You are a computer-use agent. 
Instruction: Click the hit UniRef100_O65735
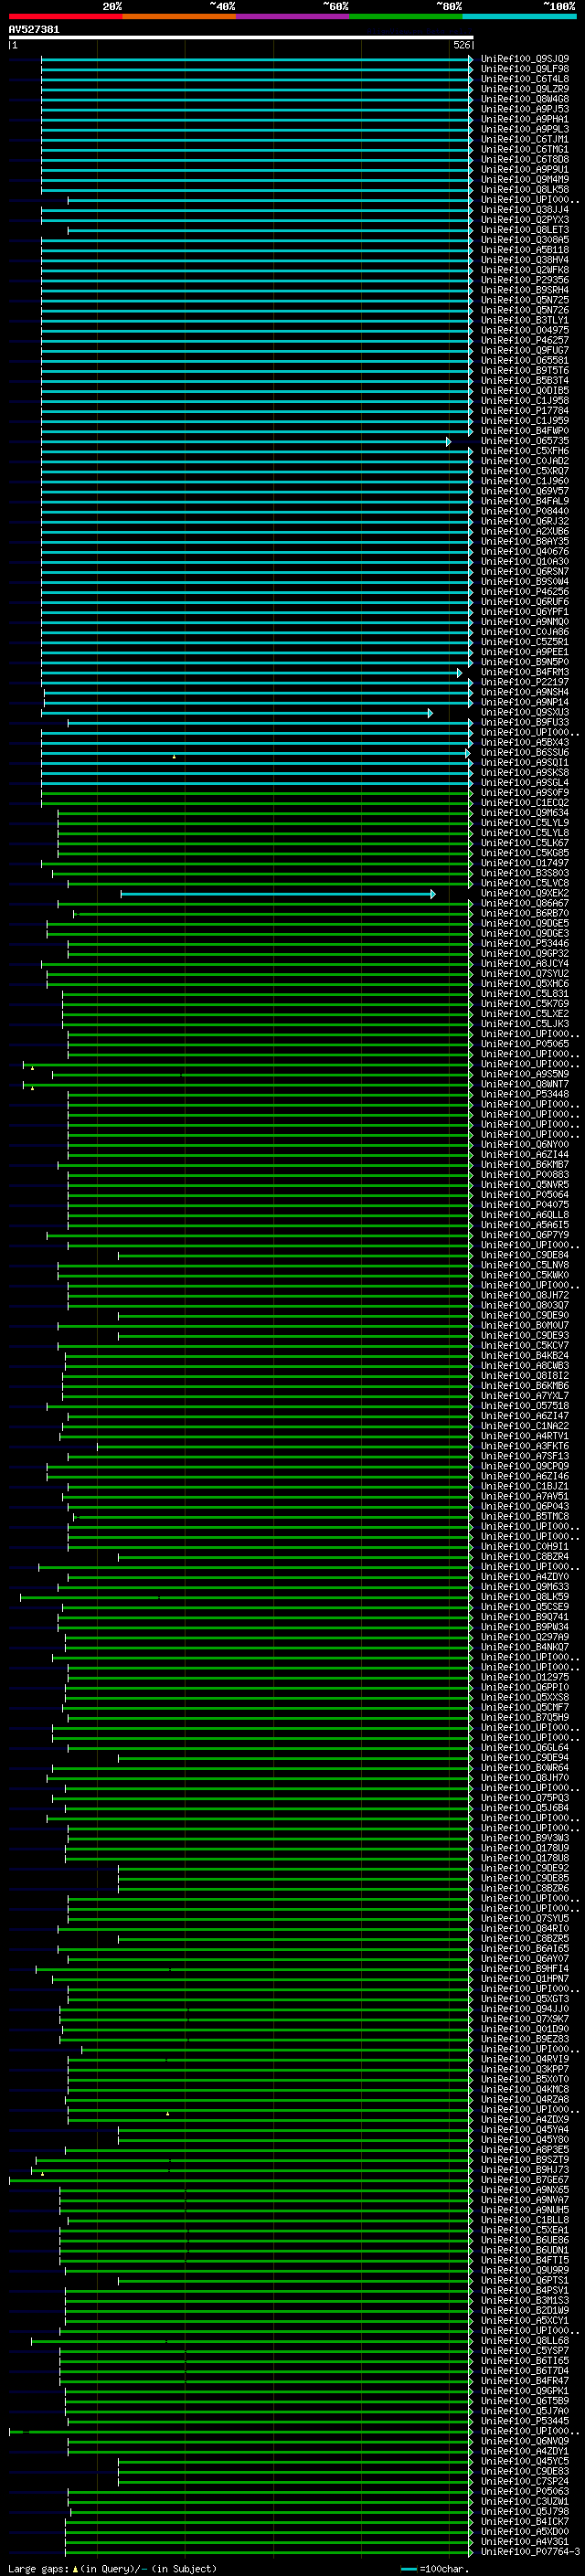click(525, 441)
